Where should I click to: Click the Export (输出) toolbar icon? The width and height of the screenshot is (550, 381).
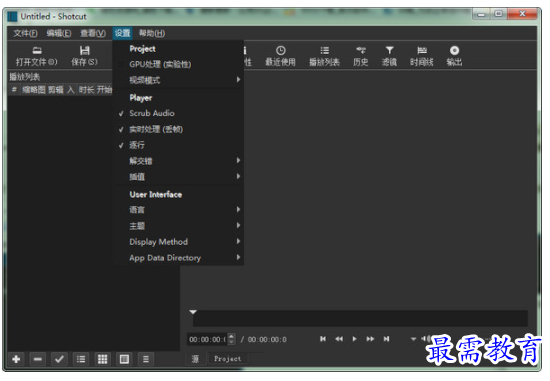(x=454, y=56)
